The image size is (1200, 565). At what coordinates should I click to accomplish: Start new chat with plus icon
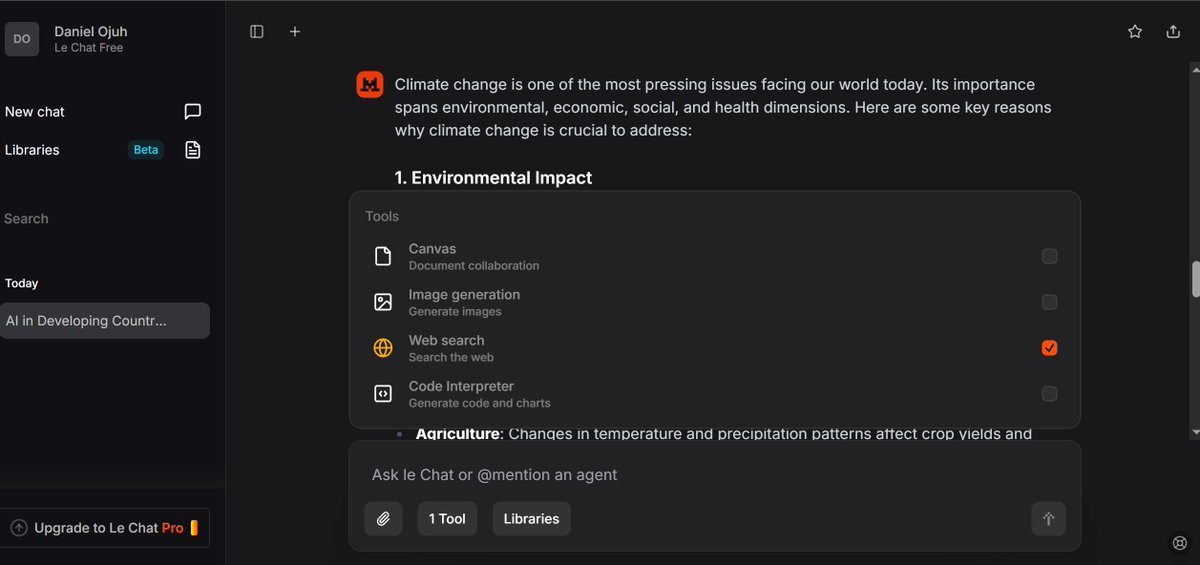coord(295,32)
